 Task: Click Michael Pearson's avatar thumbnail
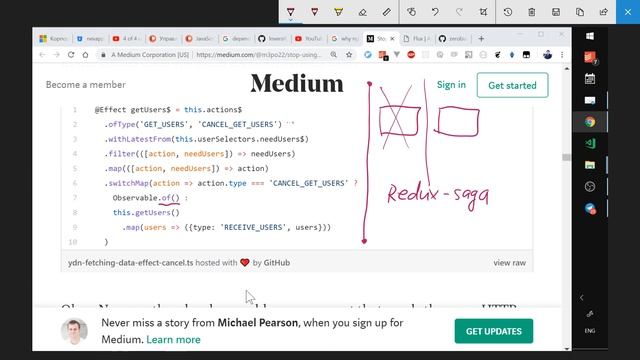coord(74,331)
